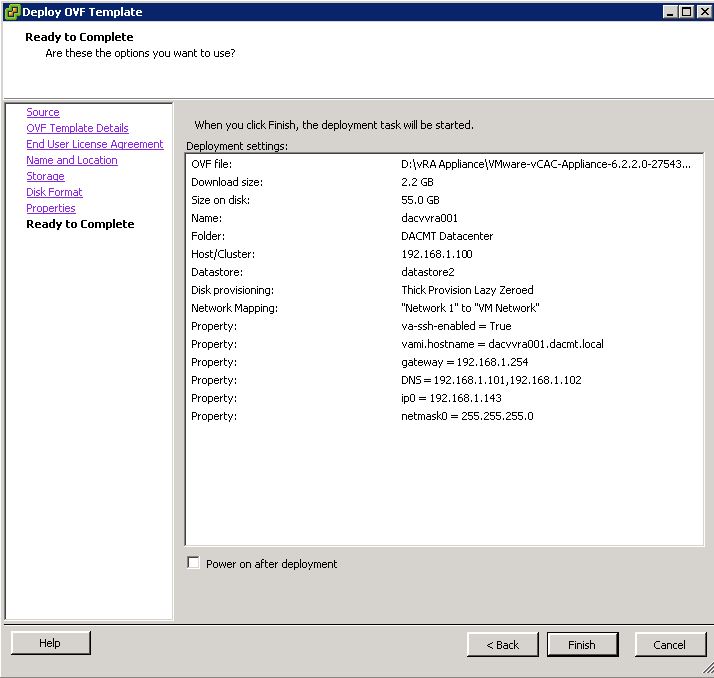Cancel the OVF deployment wizard
This screenshot has height=678, width=714.
coord(669,645)
